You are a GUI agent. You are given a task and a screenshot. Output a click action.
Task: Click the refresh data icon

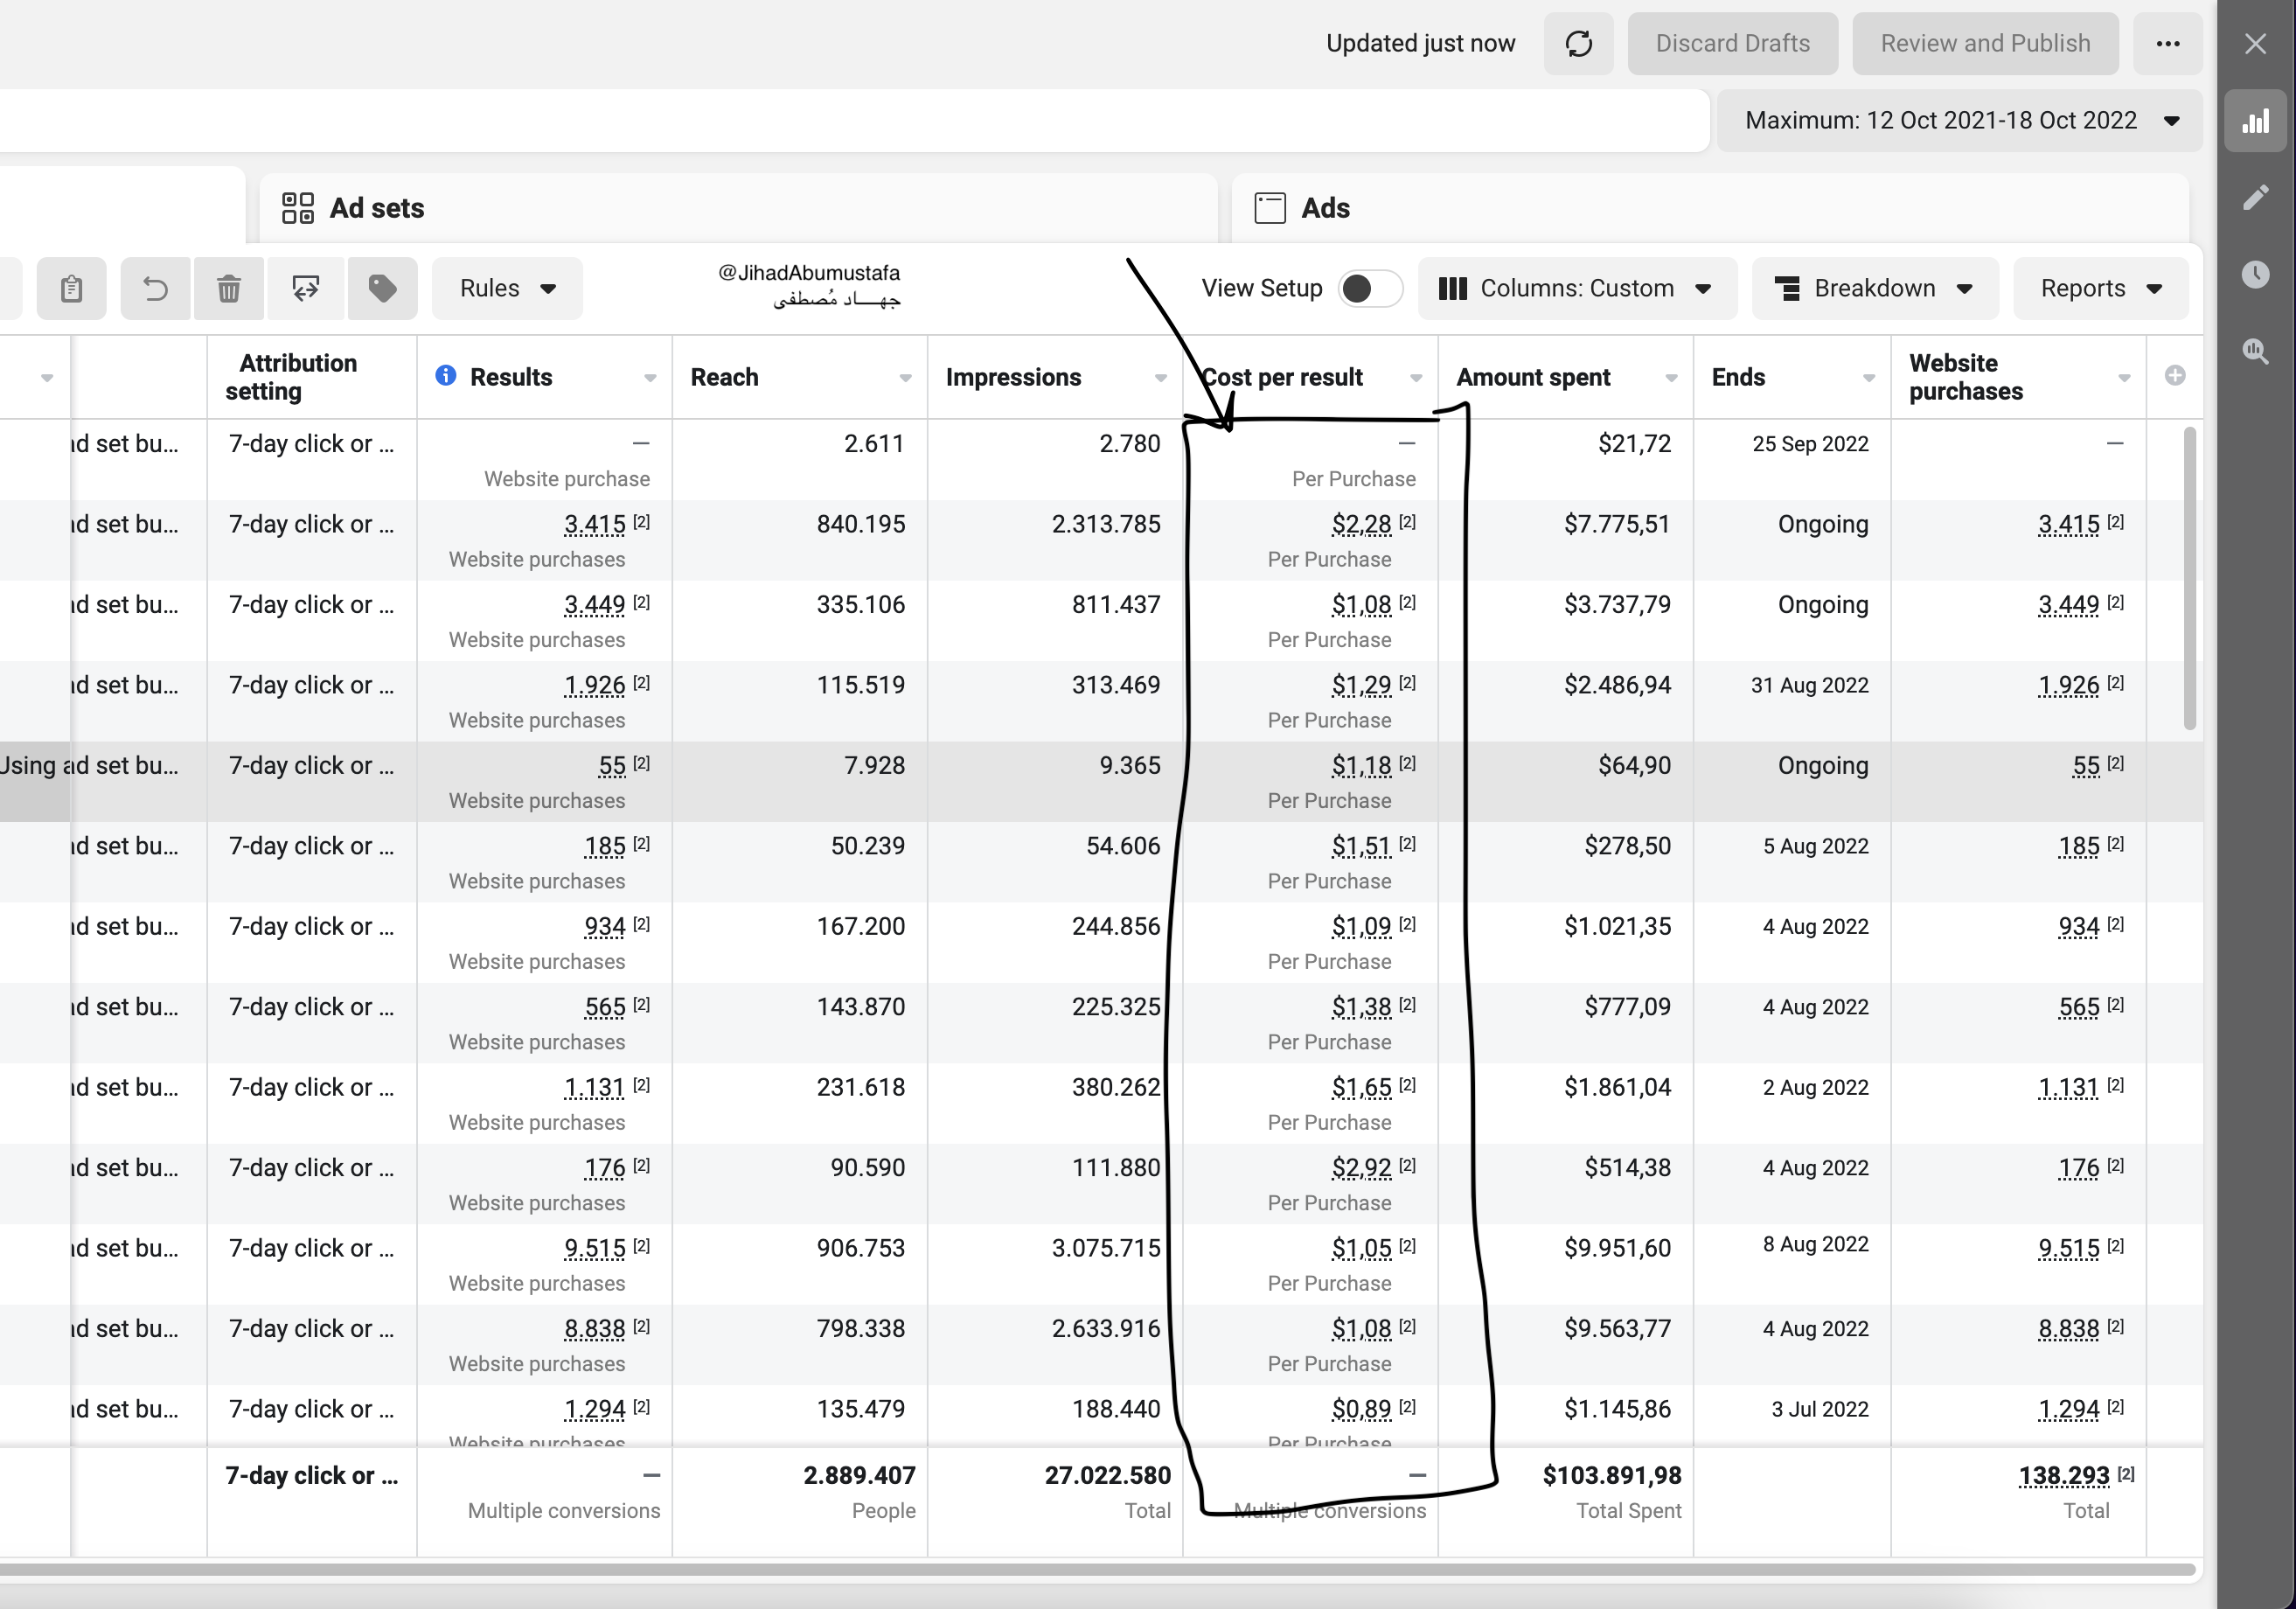tap(1578, 43)
